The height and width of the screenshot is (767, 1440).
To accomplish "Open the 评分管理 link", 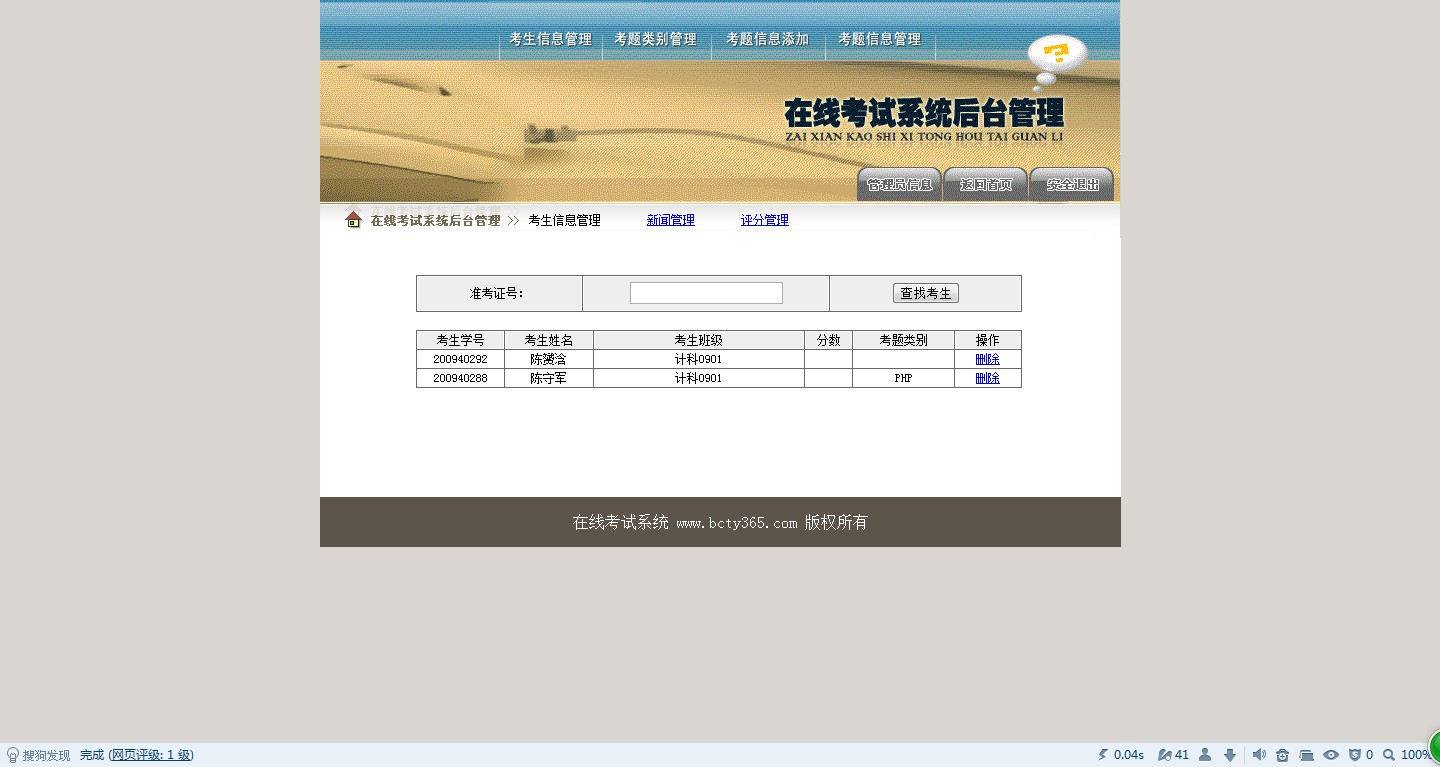I will pyautogui.click(x=764, y=220).
